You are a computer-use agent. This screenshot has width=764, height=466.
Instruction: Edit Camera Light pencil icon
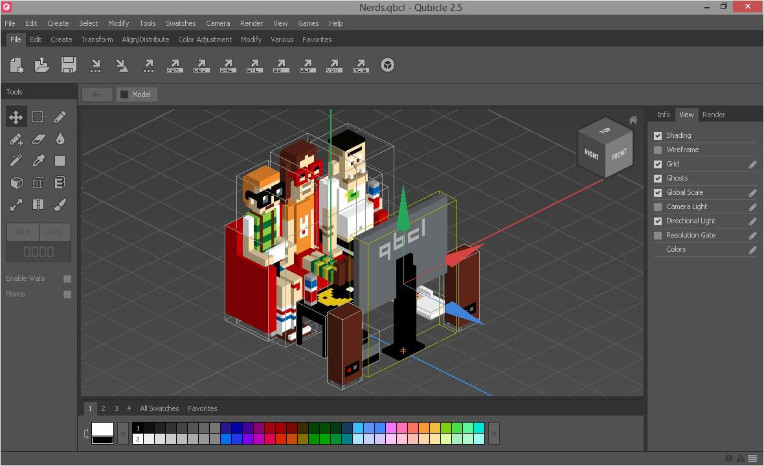752,207
